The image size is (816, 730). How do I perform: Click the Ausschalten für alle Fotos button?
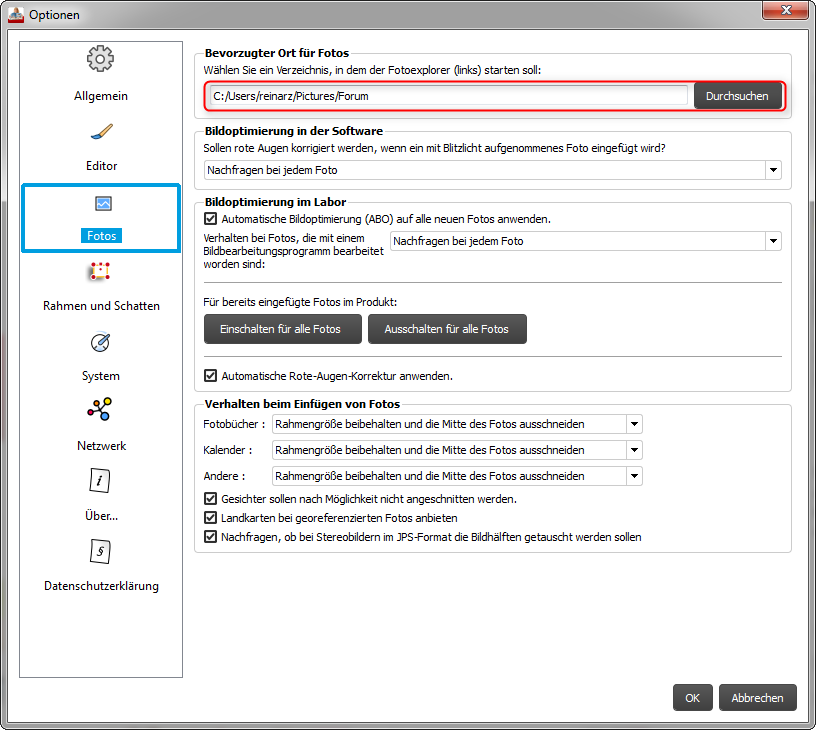446,329
